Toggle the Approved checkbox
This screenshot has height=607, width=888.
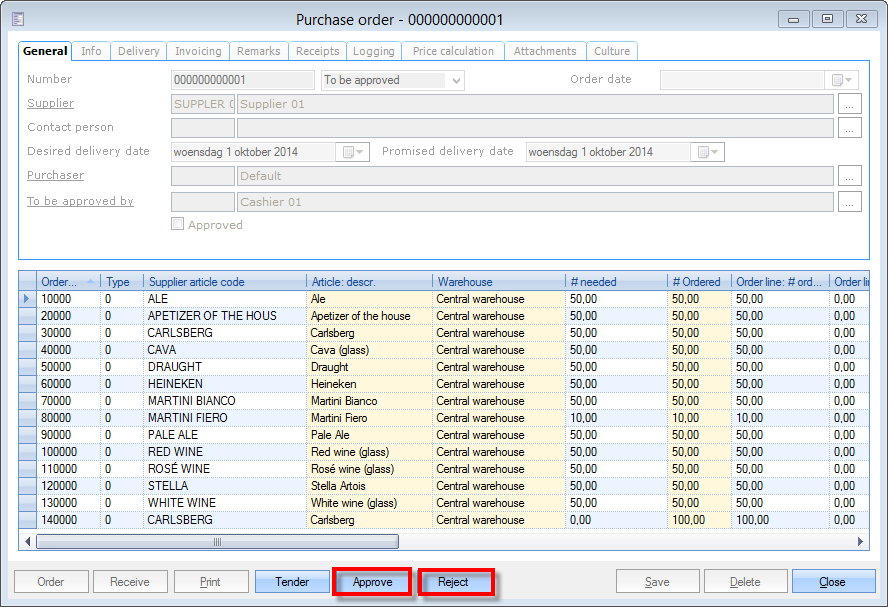(x=178, y=225)
